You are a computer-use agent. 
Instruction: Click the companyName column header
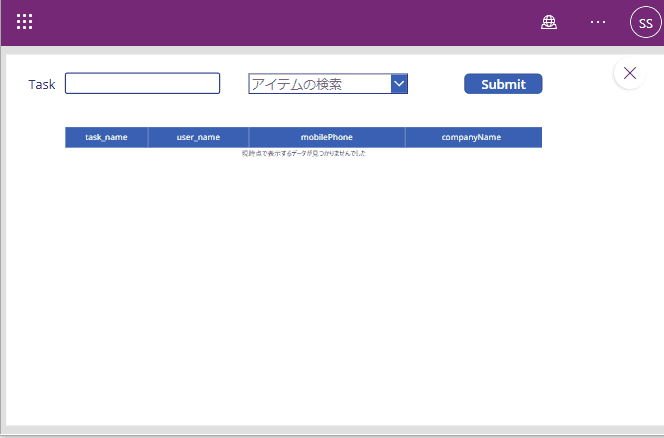472,137
